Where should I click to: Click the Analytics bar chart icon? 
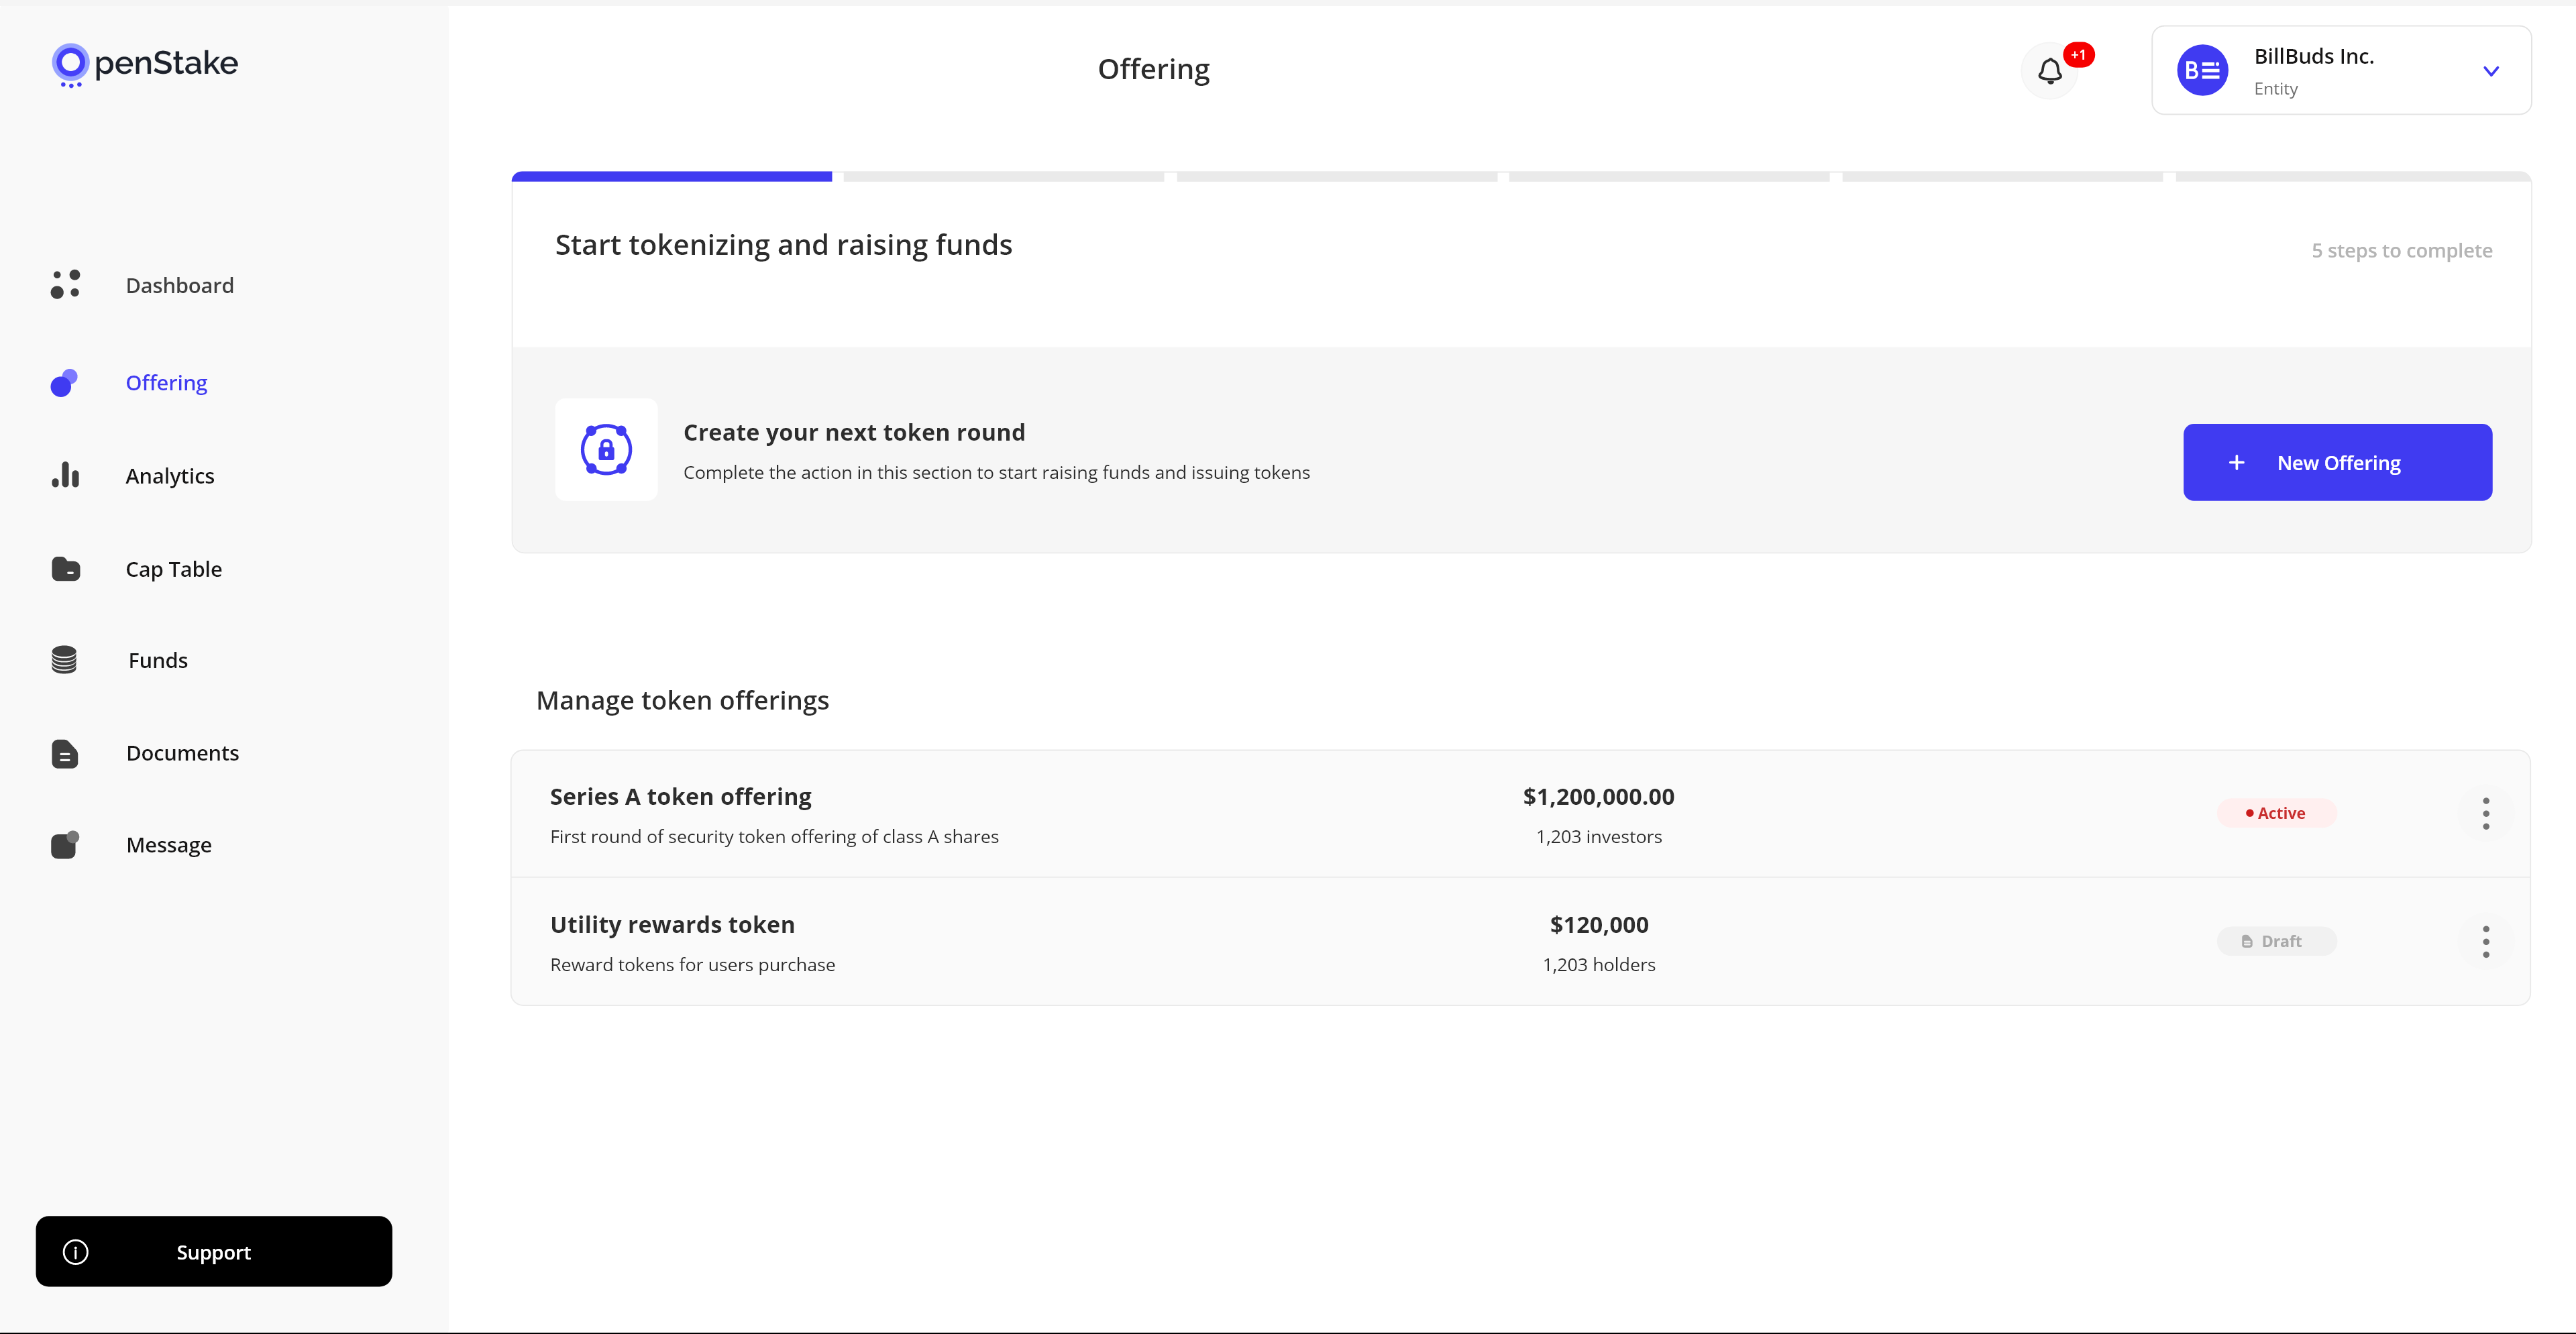click(65, 475)
